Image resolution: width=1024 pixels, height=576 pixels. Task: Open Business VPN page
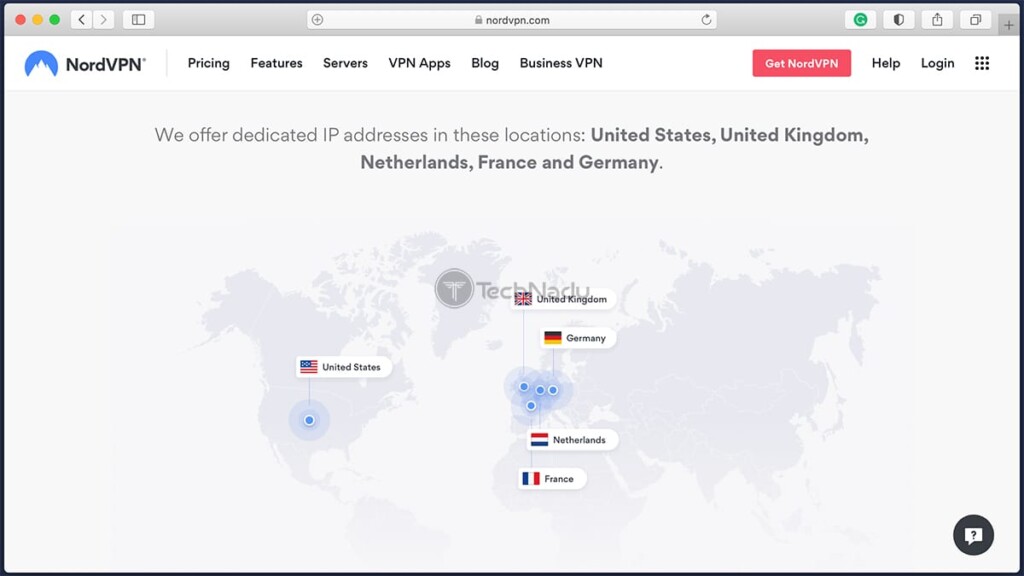pyautogui.click(x=561, y=63)
